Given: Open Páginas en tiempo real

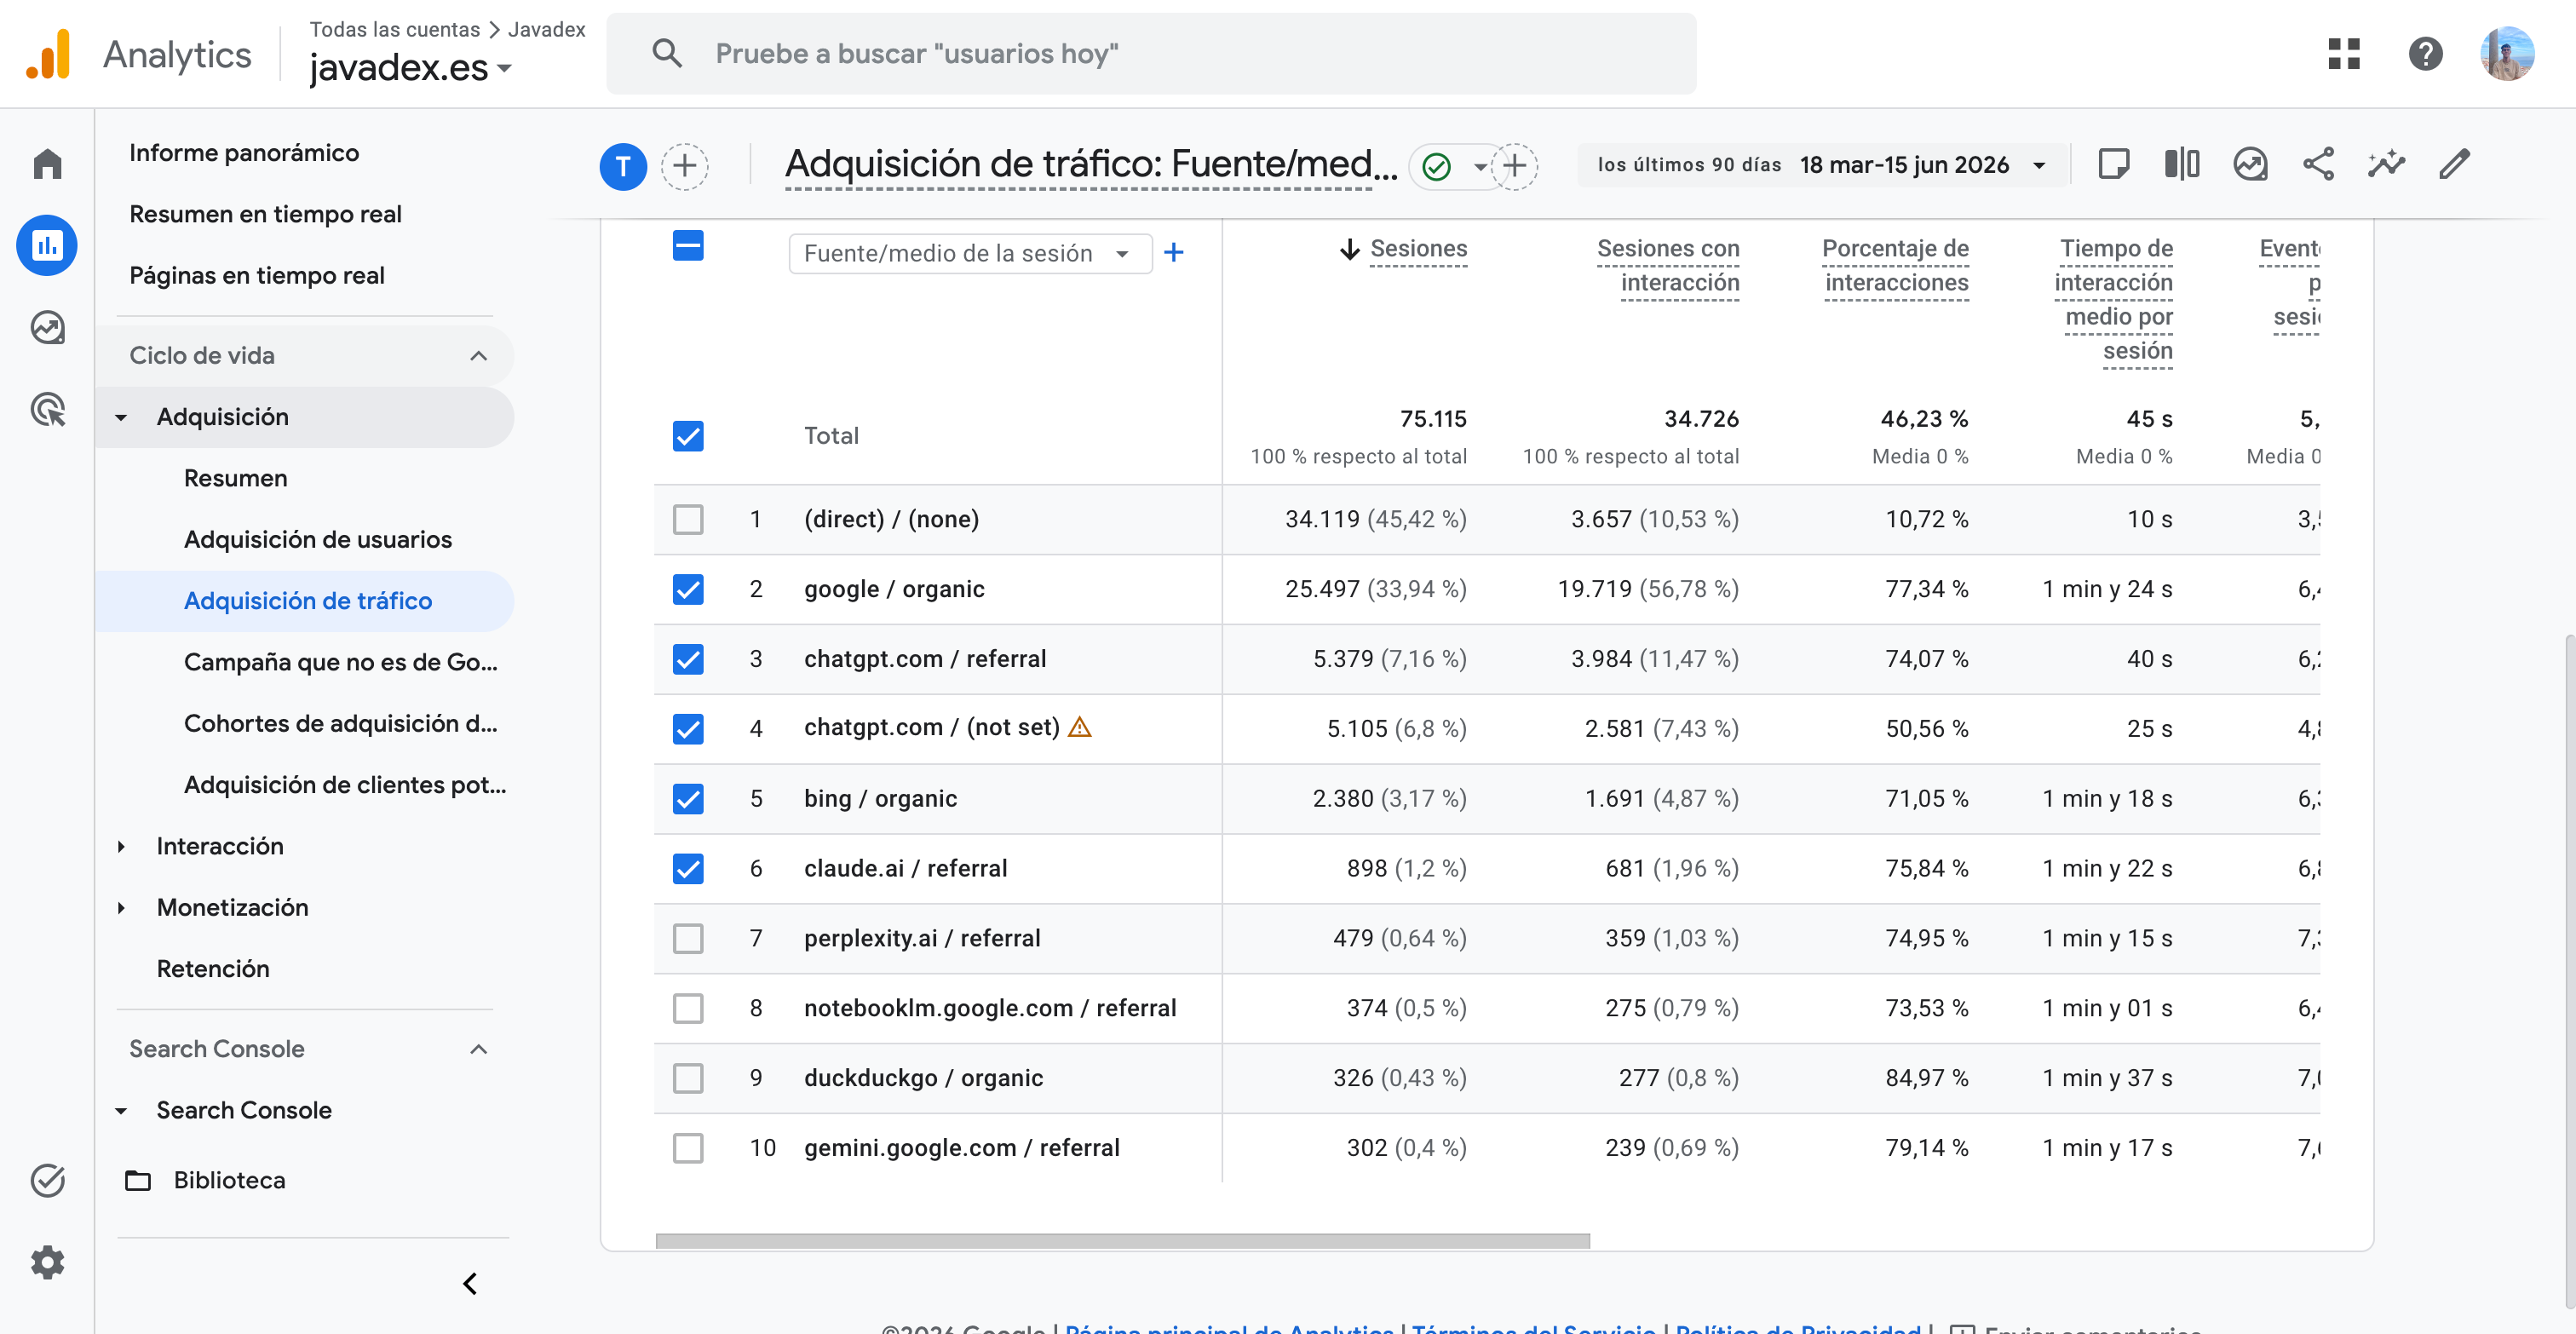Looking at the screenshot, I should tap(257, 275).
